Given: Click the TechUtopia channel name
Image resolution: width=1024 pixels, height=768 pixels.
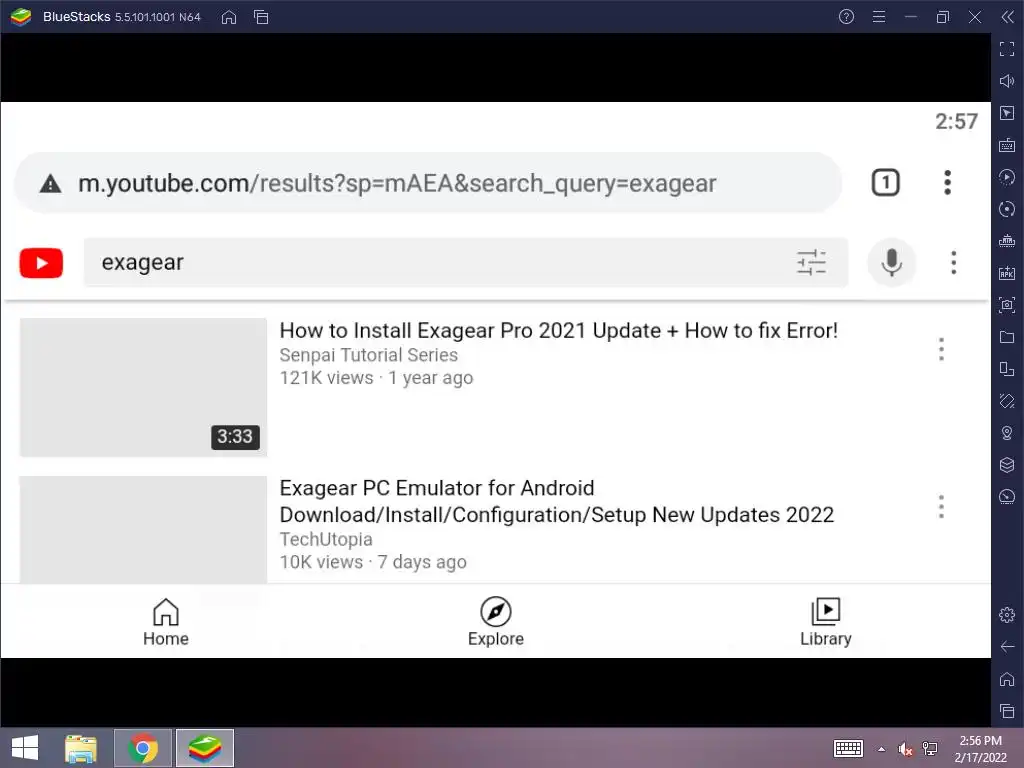Looking at the screenshot, I should coord(326,539).
